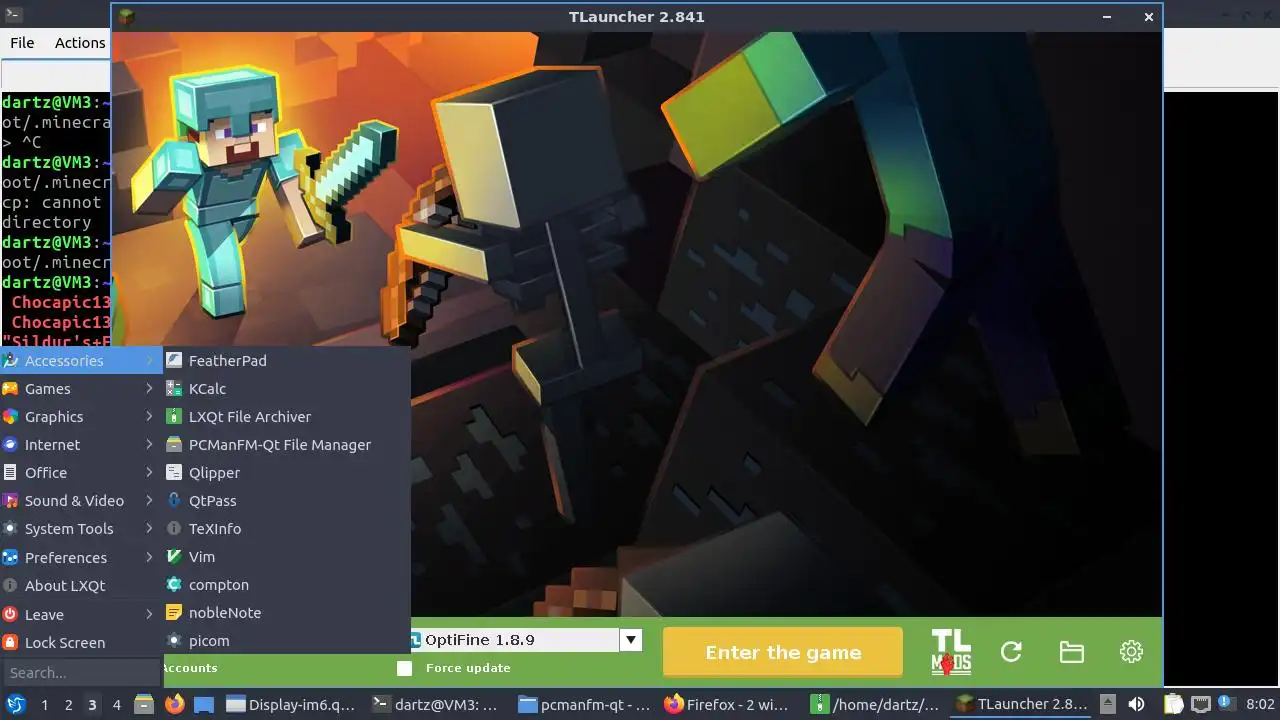Expand the Internet submenu
This screenshot has width=1280, height=720.
[x=82, y=444]
